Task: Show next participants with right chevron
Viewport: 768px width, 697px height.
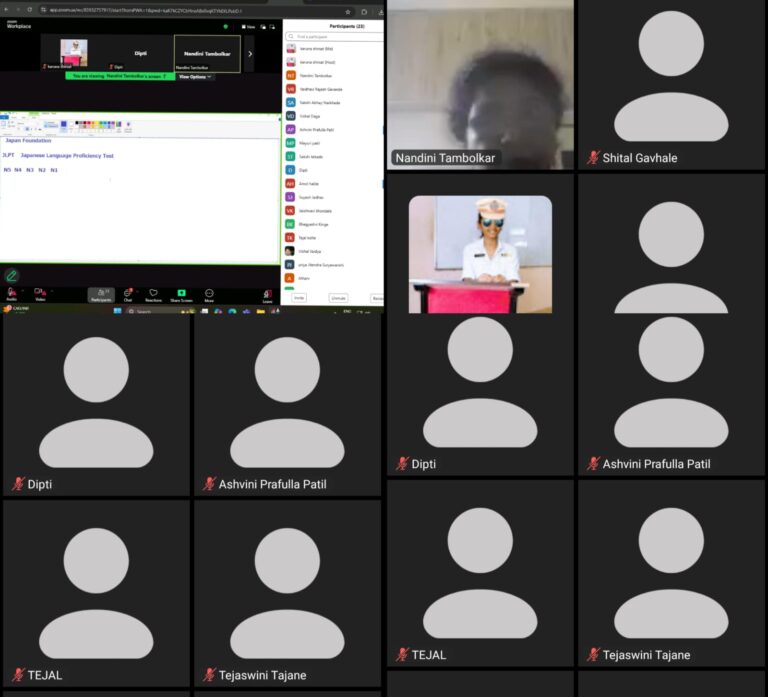Action: click(x=250, y=54)
